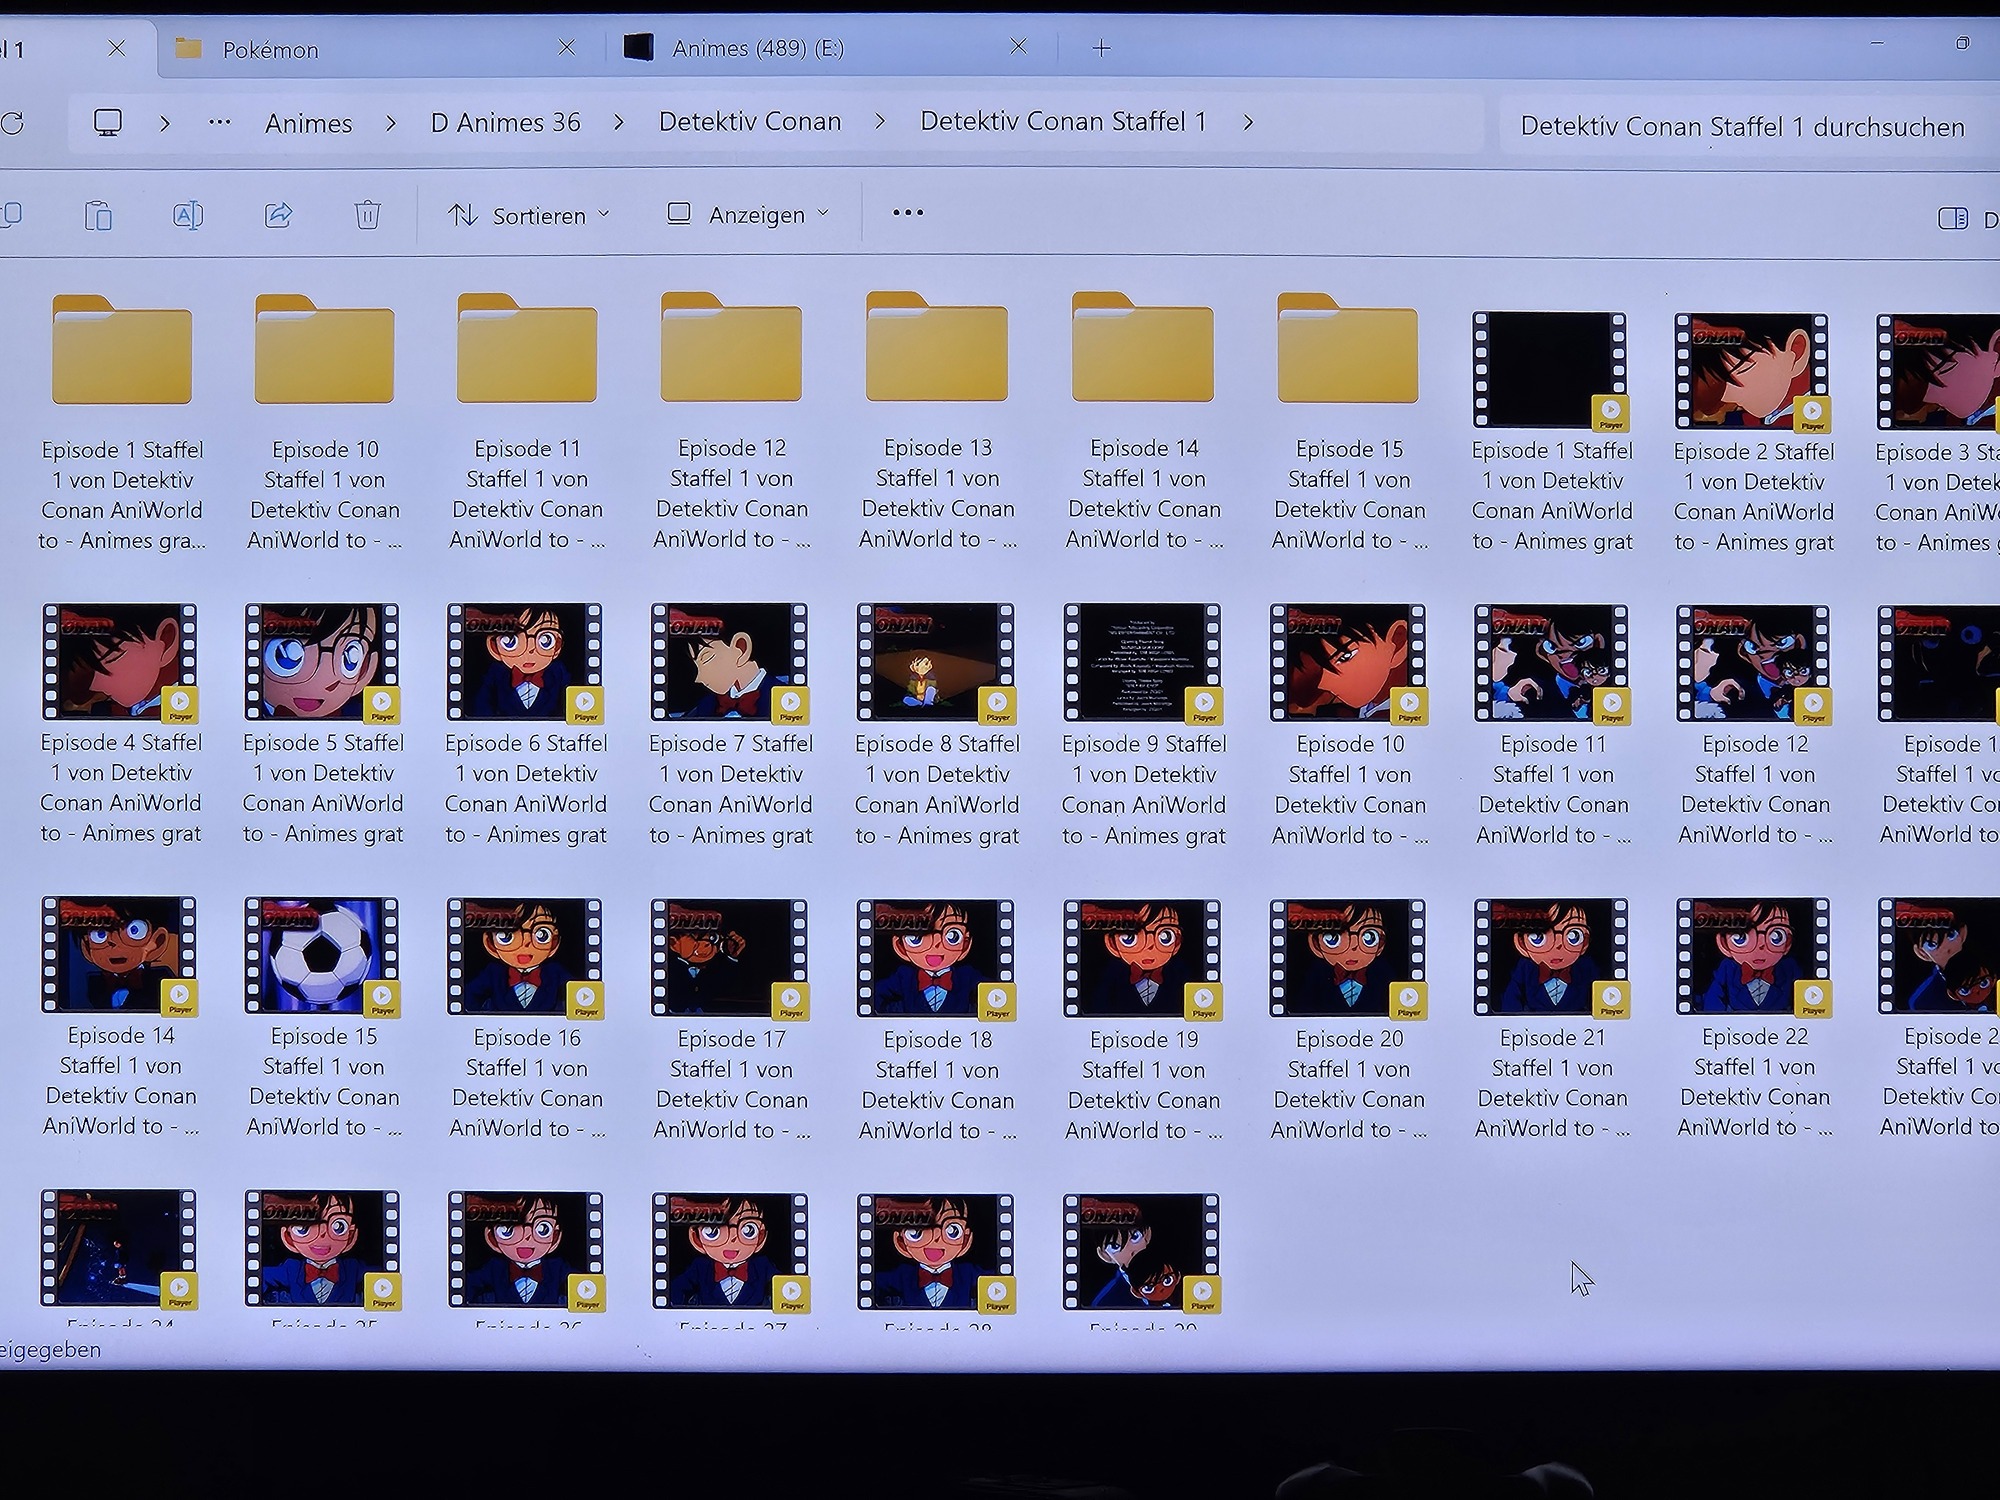Expand chevron after Detektiv Conan Staffel 1
Viewport: 2000px width, 1500px height.
coord(1248,122)
